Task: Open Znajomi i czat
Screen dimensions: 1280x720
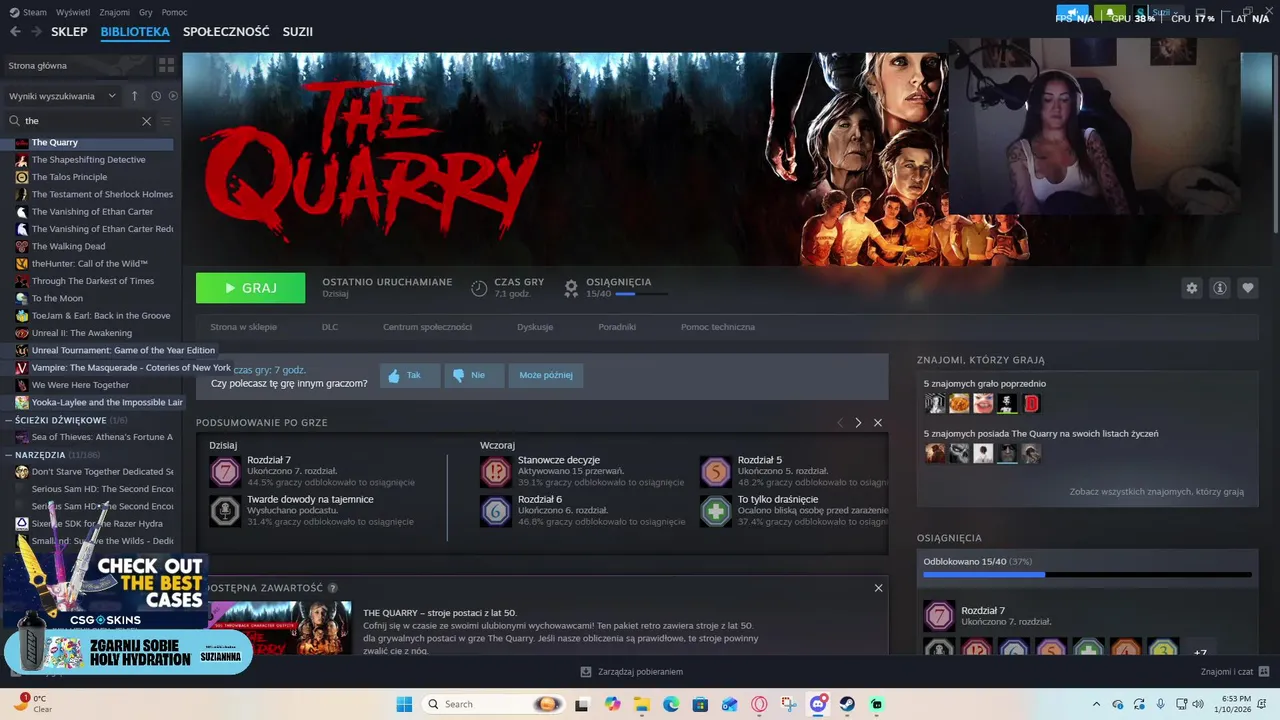Action: [1235, 672]
